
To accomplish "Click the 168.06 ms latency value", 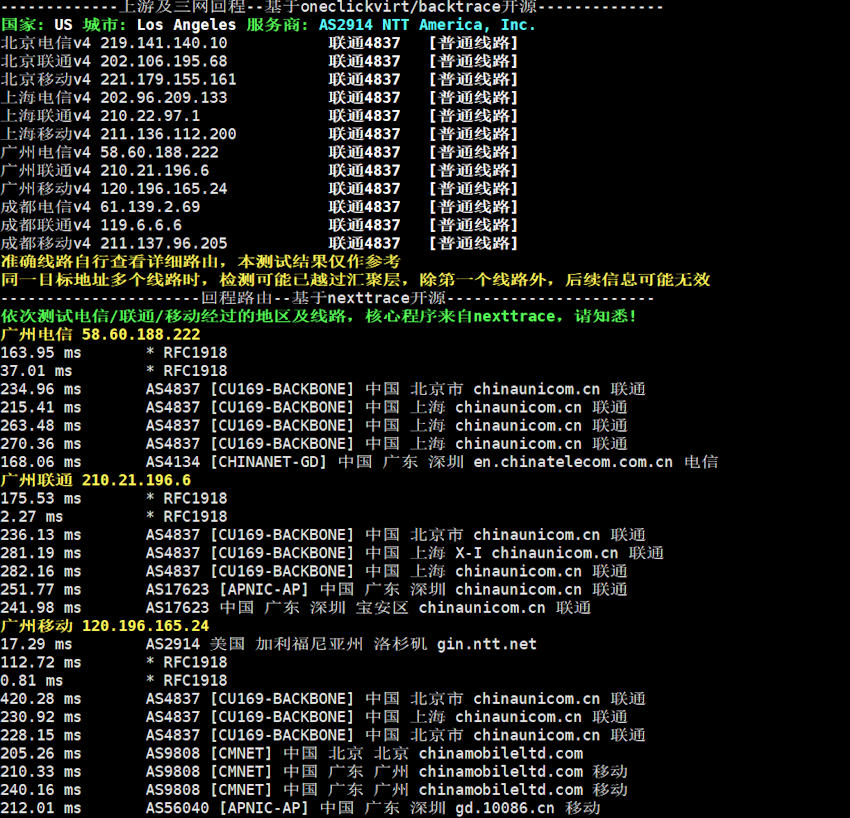I will tap(41, 462).
